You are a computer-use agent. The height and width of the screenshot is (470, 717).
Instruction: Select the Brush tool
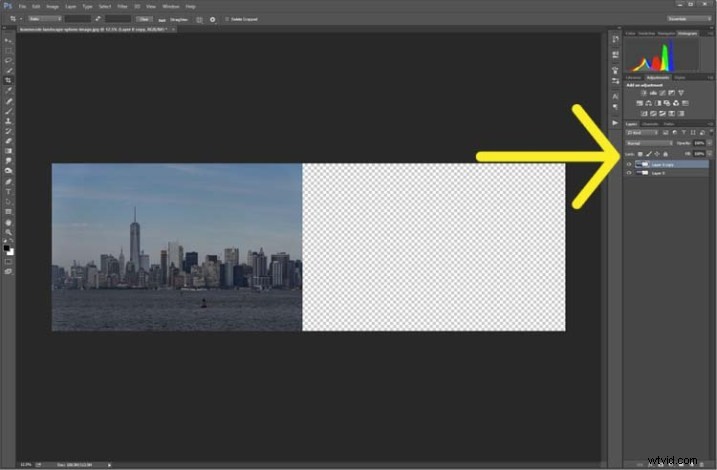pyautogui.click(x=8, y=111)
